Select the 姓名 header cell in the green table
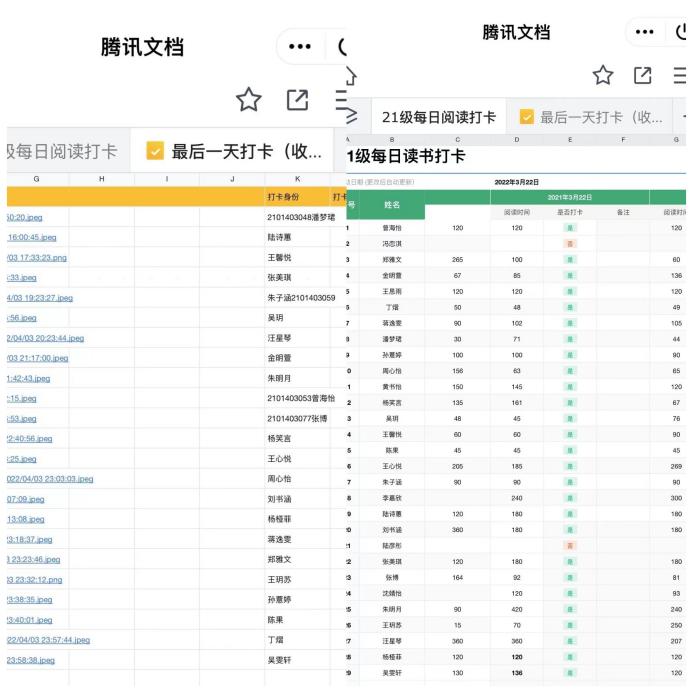Image resolution: width=693 pixels, height=693 pixels. pos(391,204)
